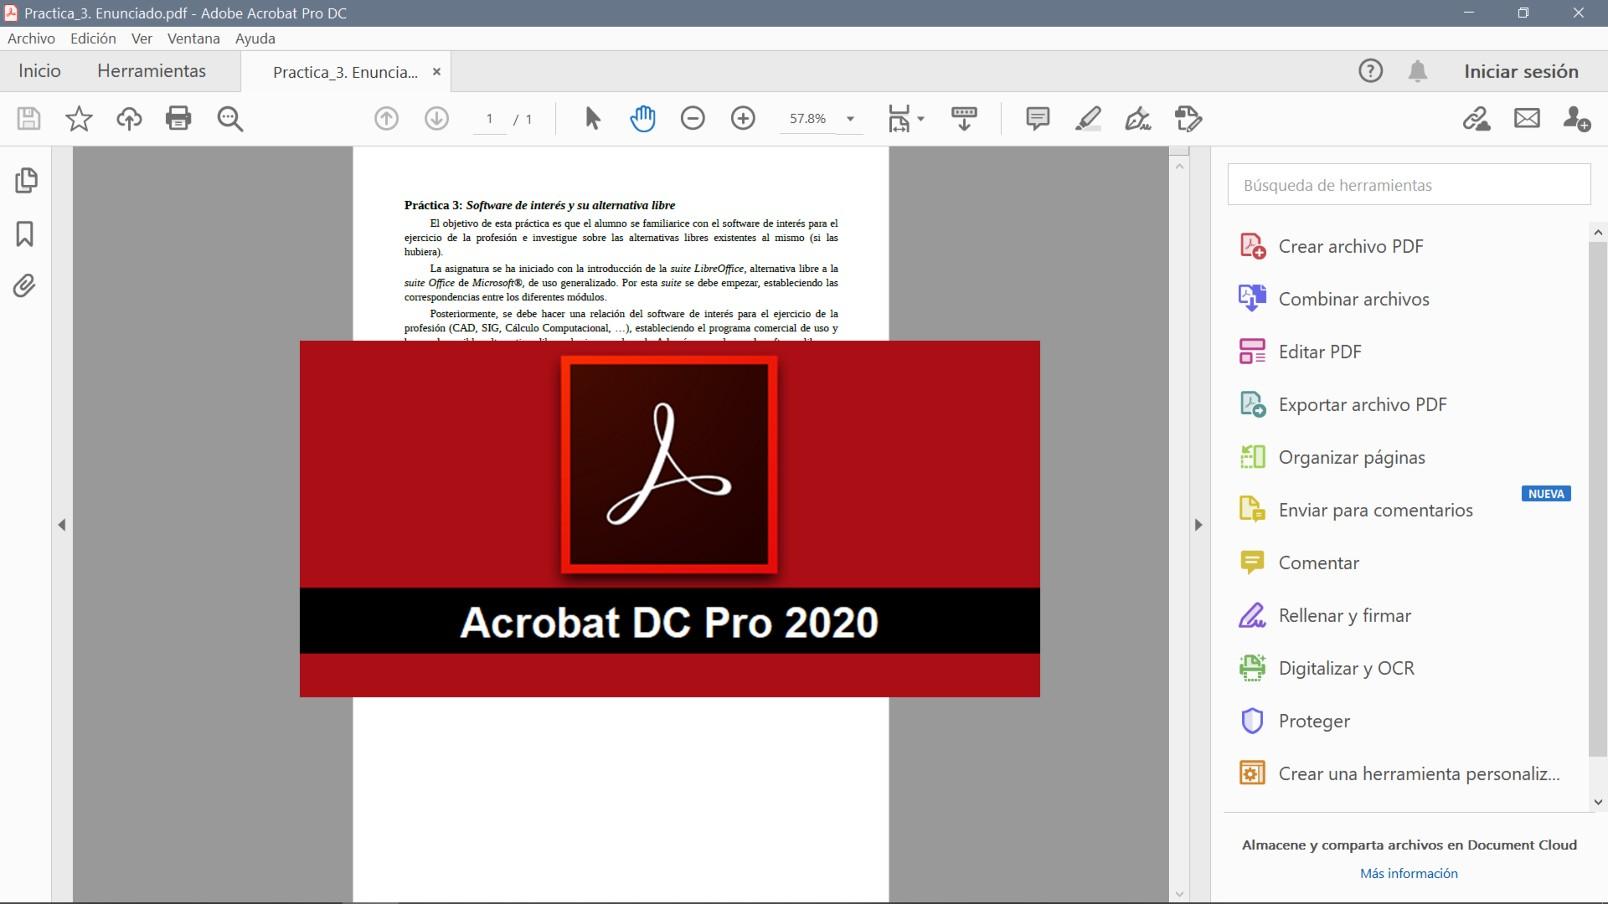Send the file by email envelope icon
The width and height of the screenshot is (1608, 904).
point(1527,119)
